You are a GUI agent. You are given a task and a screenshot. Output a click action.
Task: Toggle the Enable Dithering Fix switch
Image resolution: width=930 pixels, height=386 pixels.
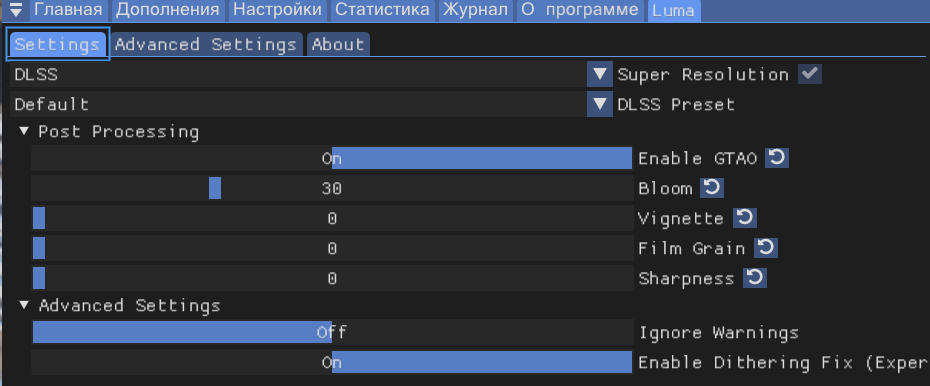[x=332, y=362]
